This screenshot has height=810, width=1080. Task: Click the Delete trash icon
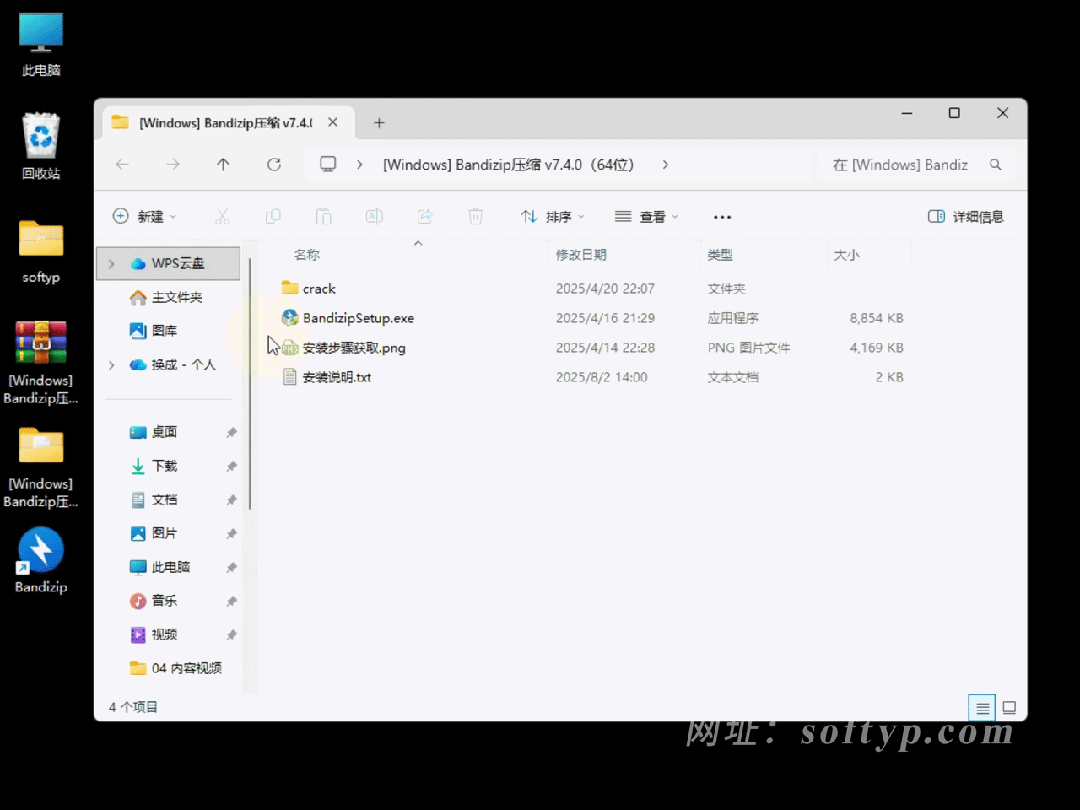pyautogui.click(x=475, y=217)
